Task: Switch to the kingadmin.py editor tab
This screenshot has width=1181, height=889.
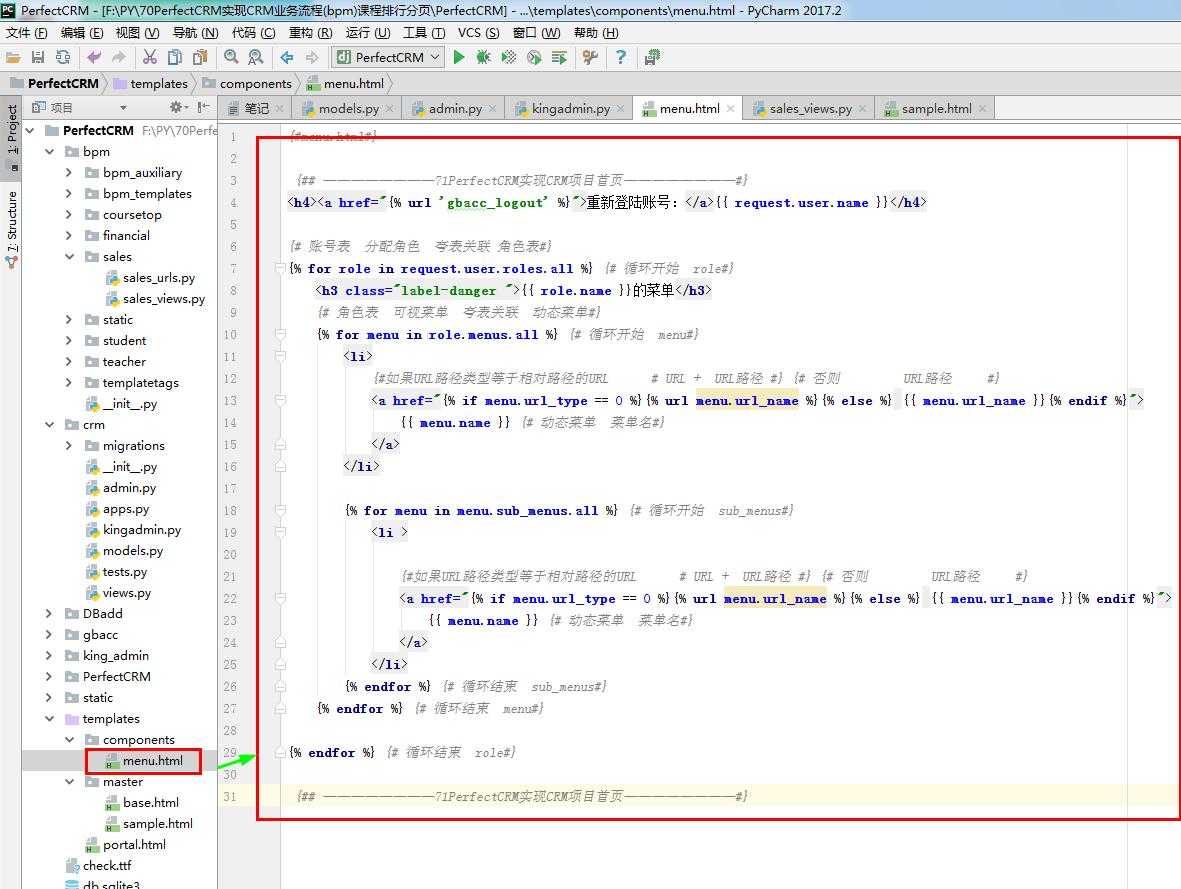Action: (x=570, y=108)
